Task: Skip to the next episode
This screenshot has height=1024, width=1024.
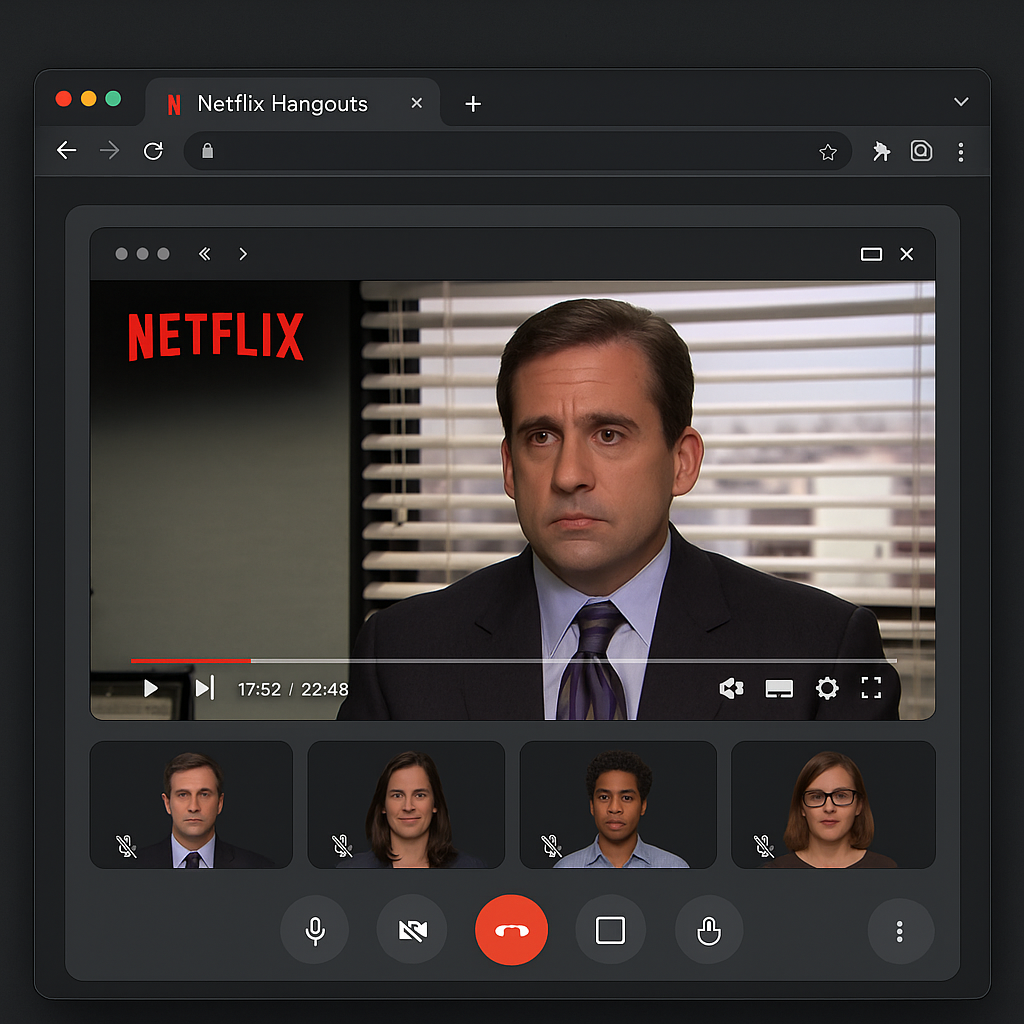Action: pyautogui.click(x=204, y=688)
